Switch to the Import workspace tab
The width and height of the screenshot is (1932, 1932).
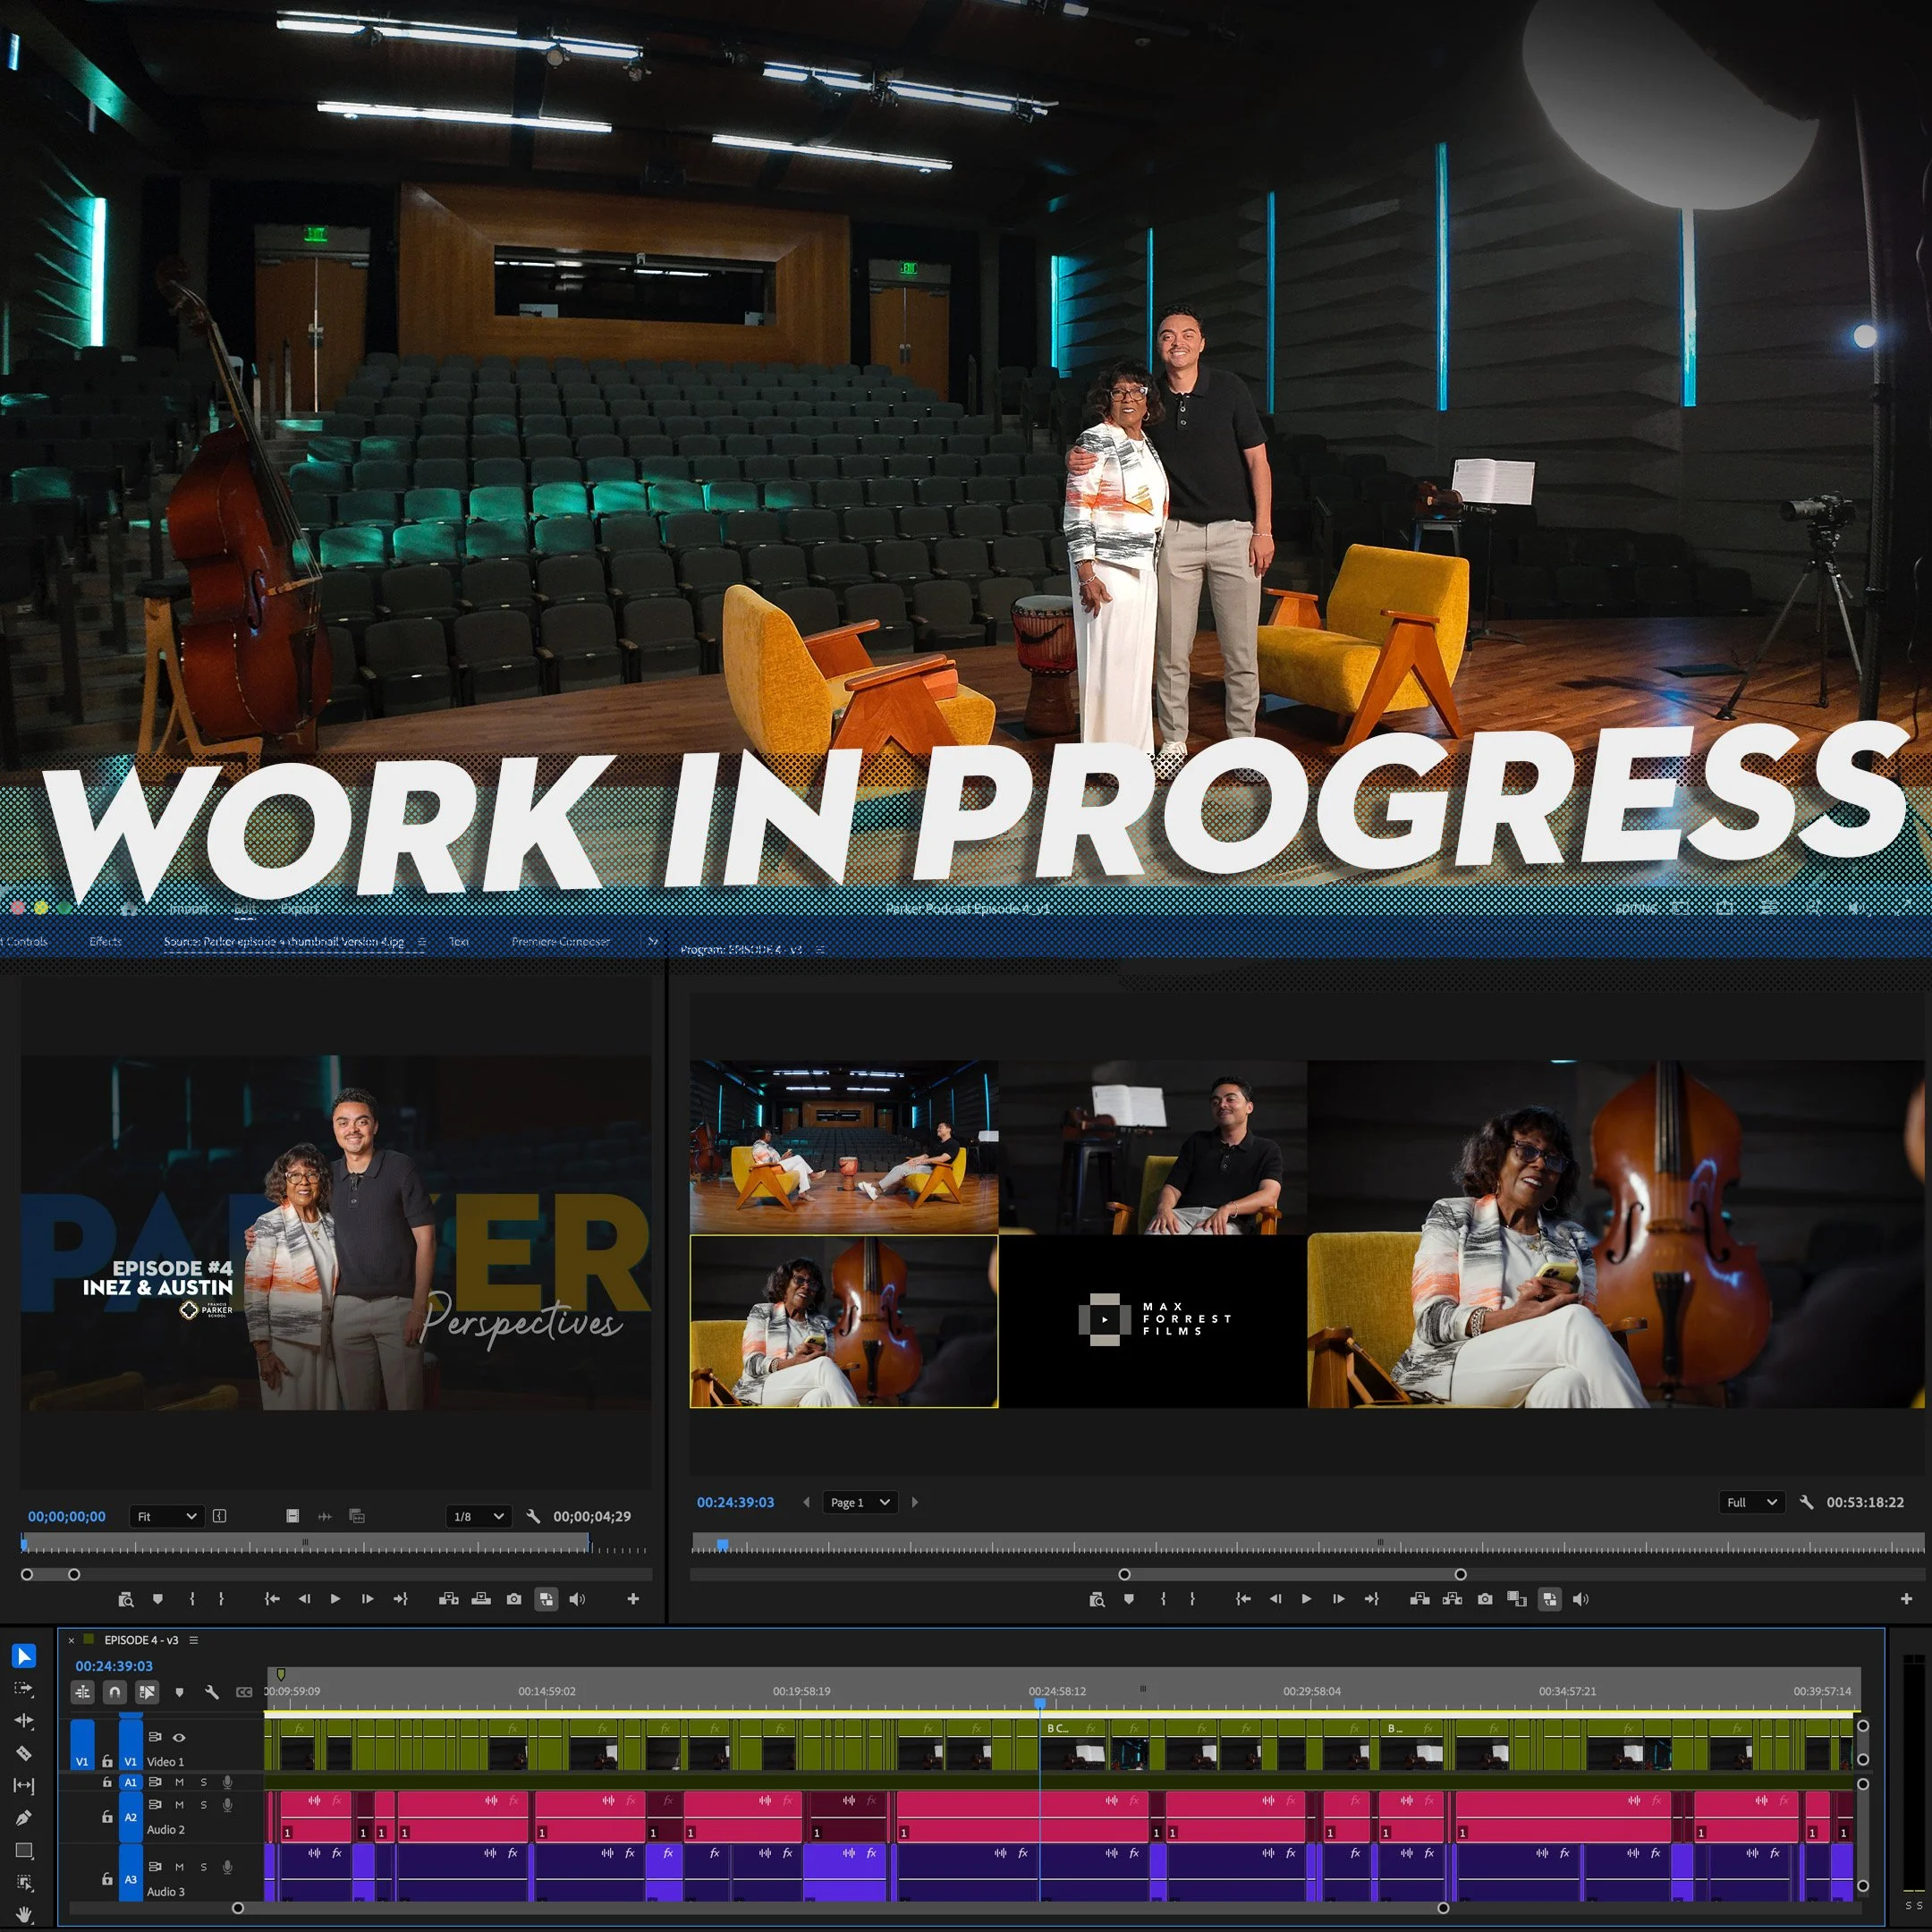[x=188, y=908]
